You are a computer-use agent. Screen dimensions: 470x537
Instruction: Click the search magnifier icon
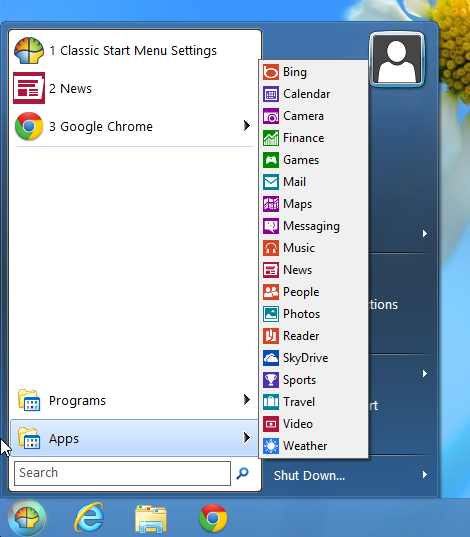coord(243,473)
